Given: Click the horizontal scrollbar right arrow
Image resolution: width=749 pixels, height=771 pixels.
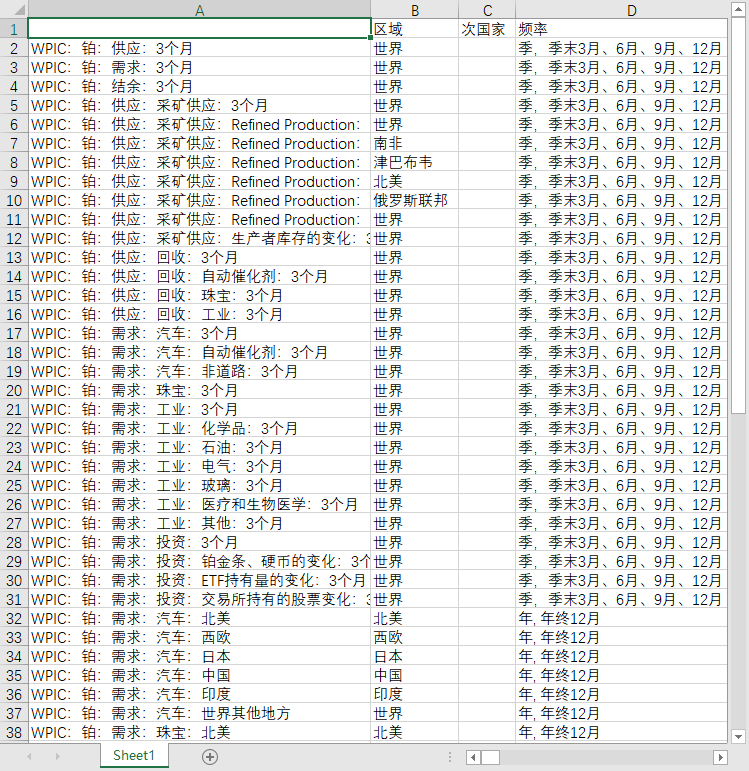Looking at the screenshot, I should tap(720, 757).
